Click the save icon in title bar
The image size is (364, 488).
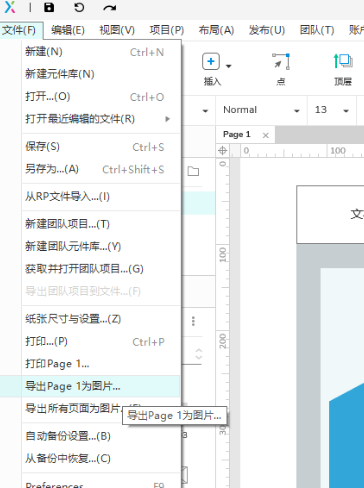[x=49, y=7]
